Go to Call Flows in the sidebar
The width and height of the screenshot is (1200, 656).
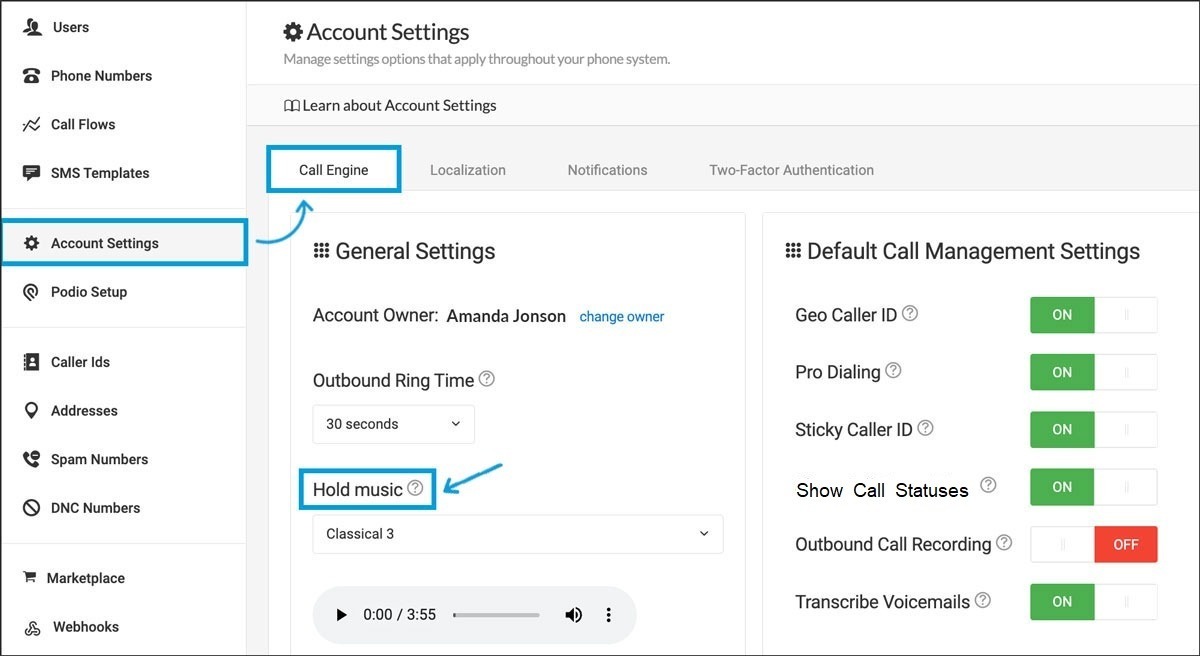(83, 124)
